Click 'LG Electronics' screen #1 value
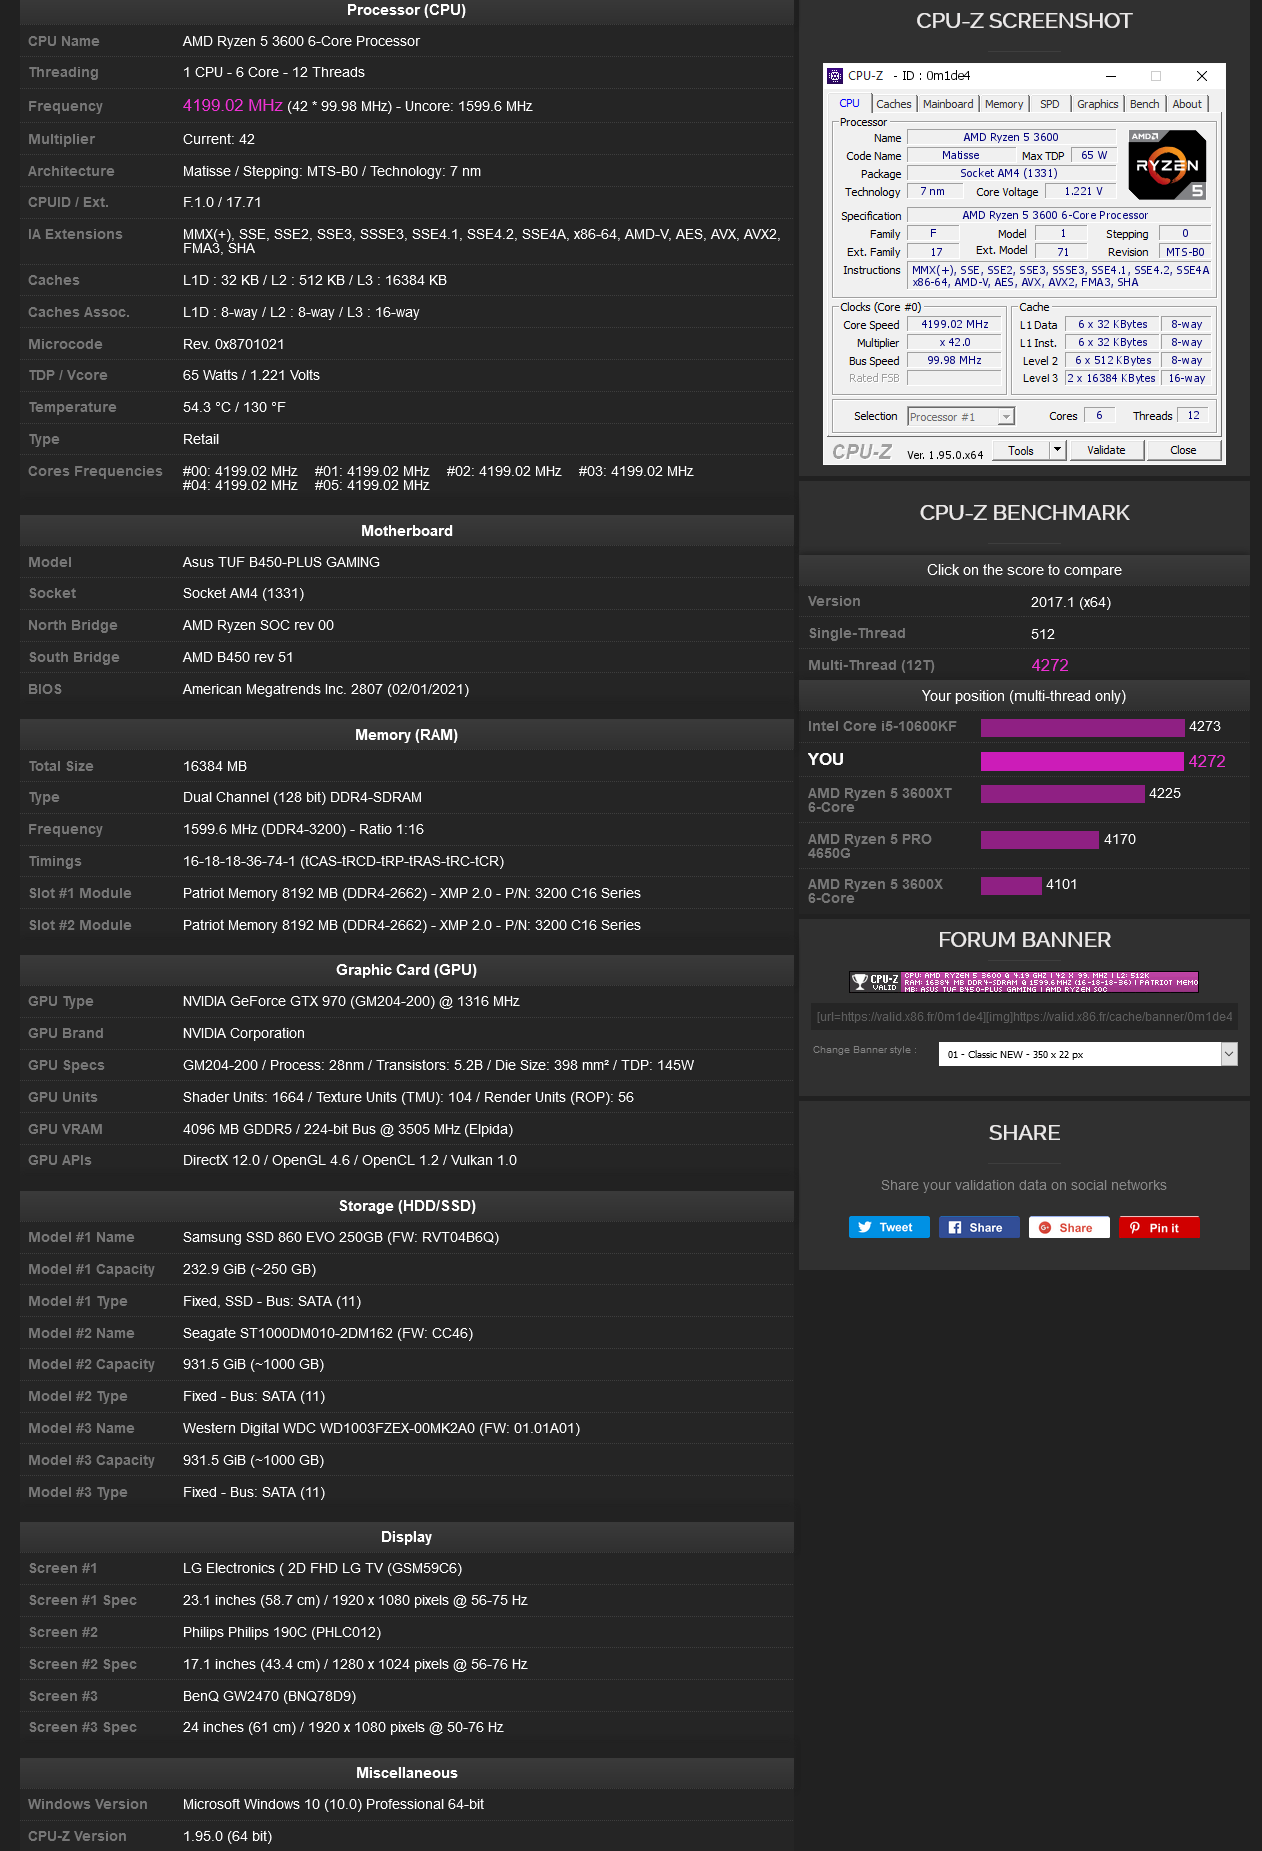The width and height of the screenshot is (1262, 1851). point(322,1568)
